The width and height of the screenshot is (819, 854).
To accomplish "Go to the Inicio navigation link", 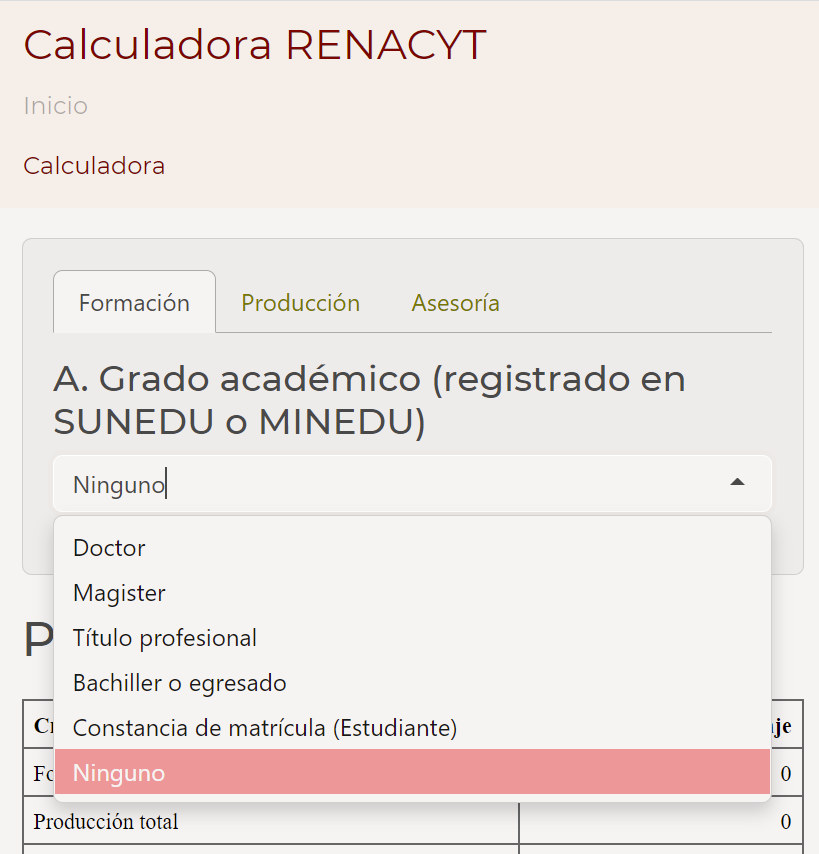I will tap(56, 106).
